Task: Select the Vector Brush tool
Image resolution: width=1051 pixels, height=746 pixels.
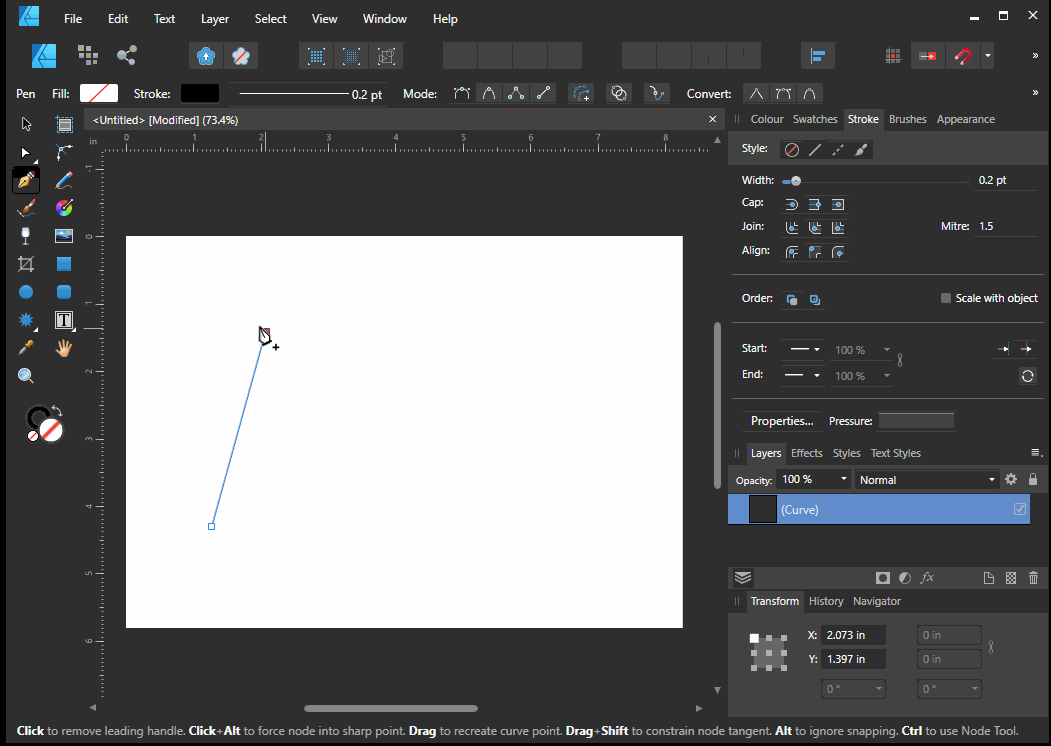Action: pyautogui.click(x=25, y=207)
